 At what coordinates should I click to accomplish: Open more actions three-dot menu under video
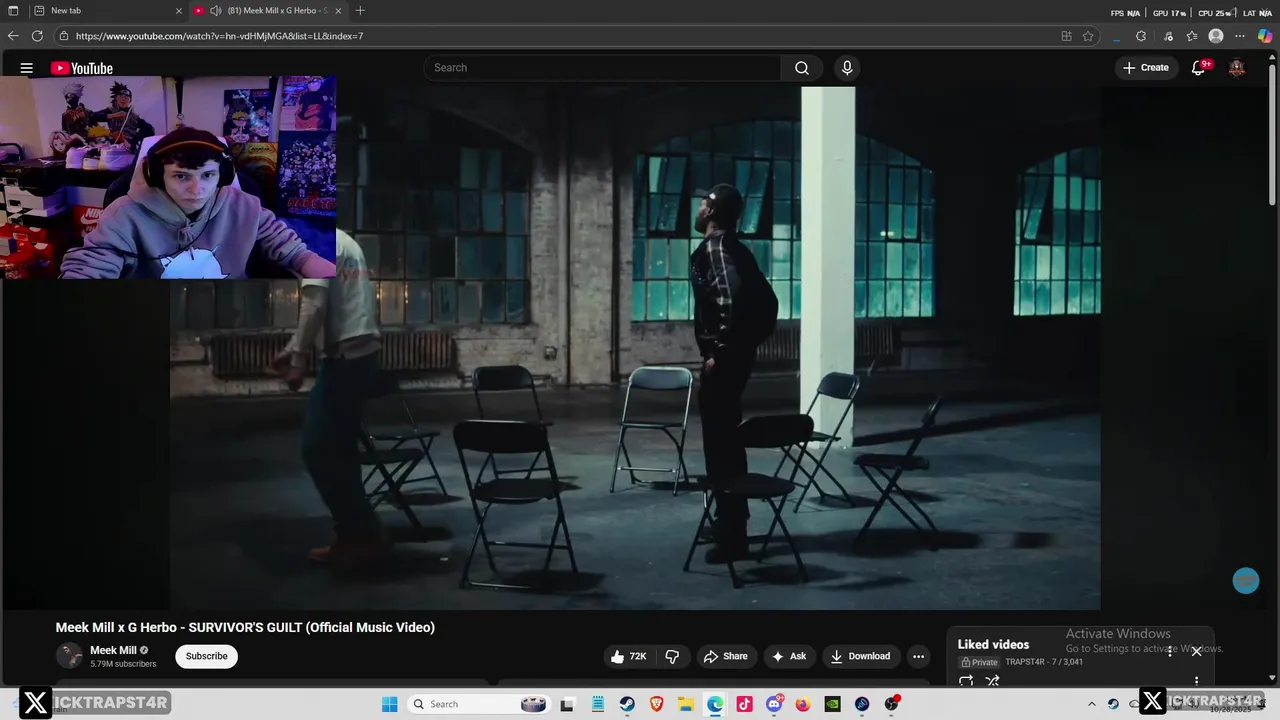tap(918, 656)
